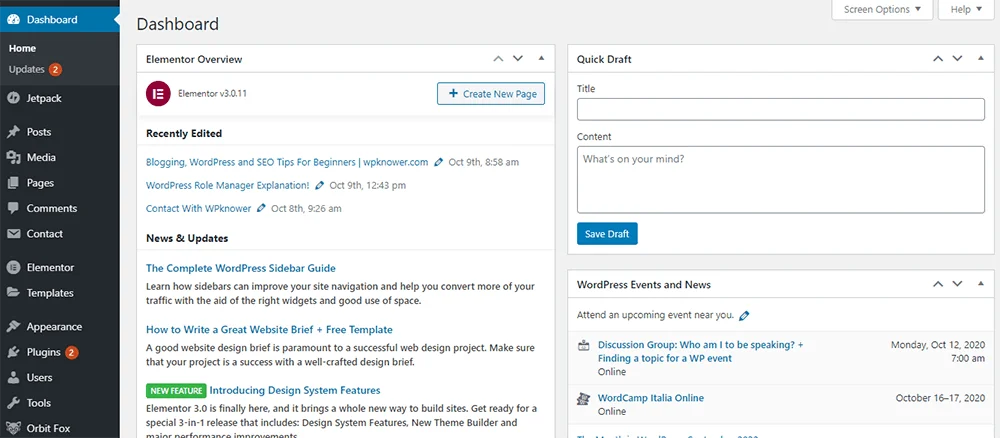Collapse the WordPress Events and News panel
This screenshot has height=438, width=1000.
pyautogui.click(x=981, y=284)
